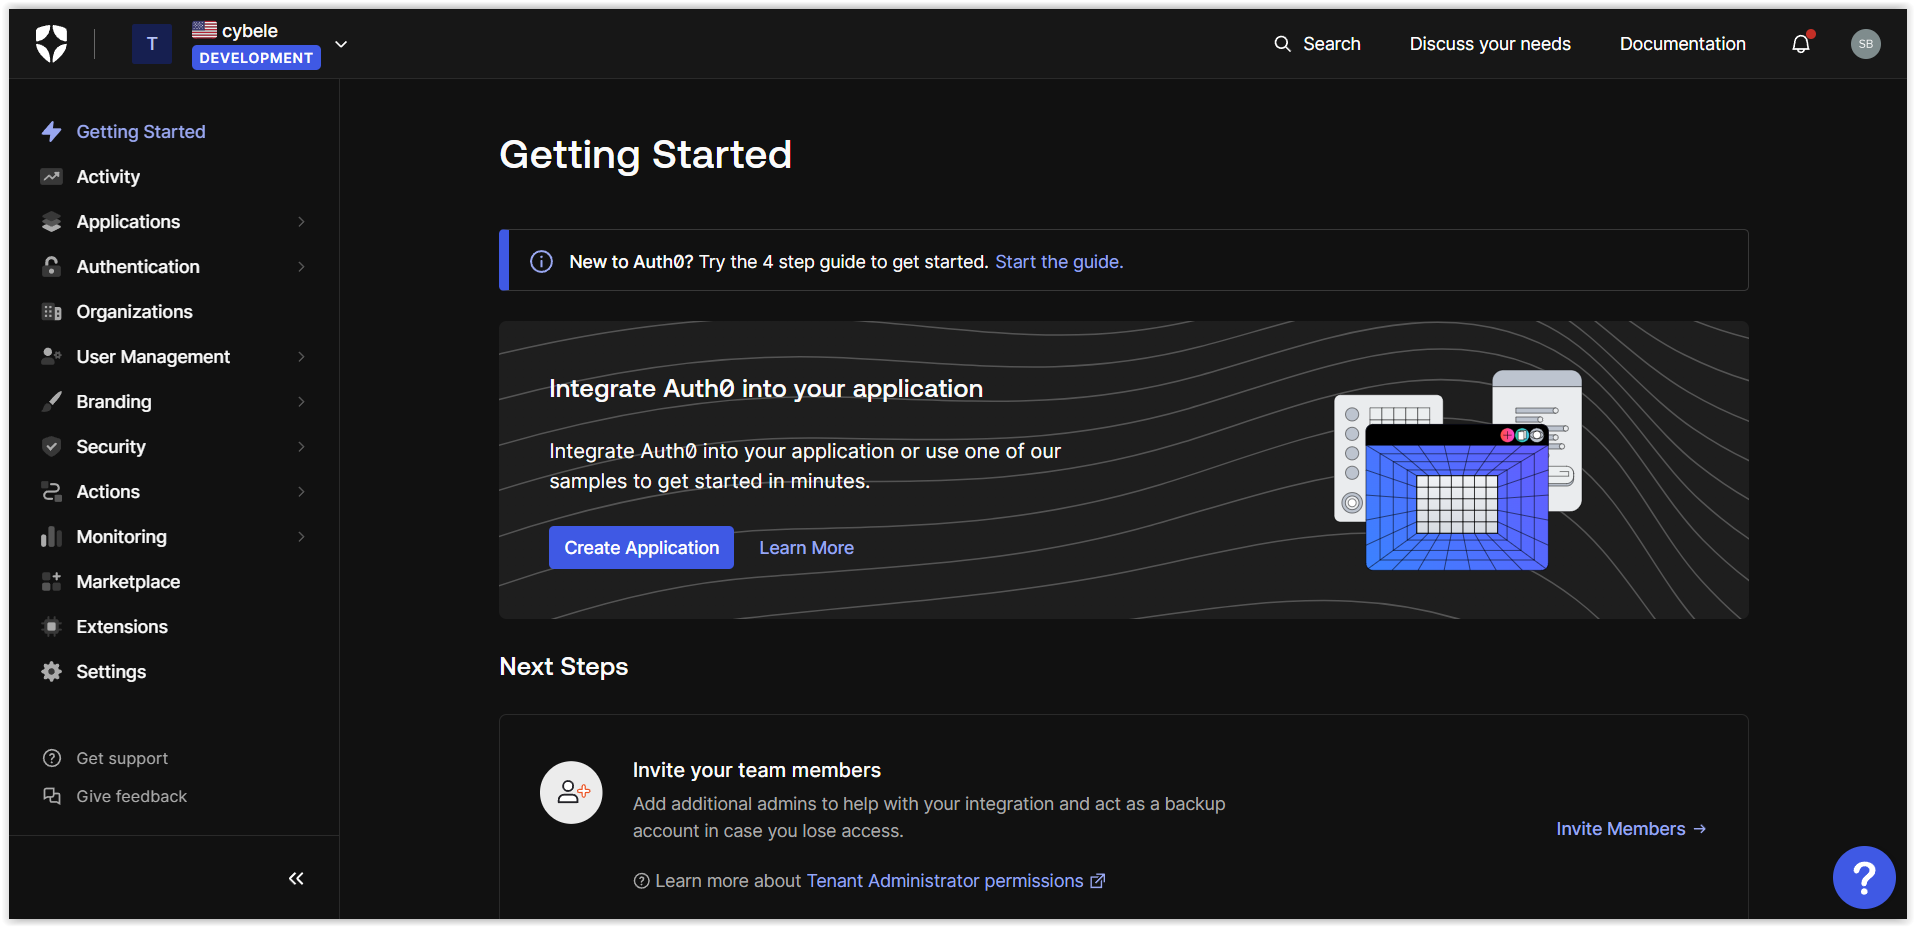The image size is (1915, 927).
Task: Collapse sidebar with double chevron
Action: coord(296,879)
